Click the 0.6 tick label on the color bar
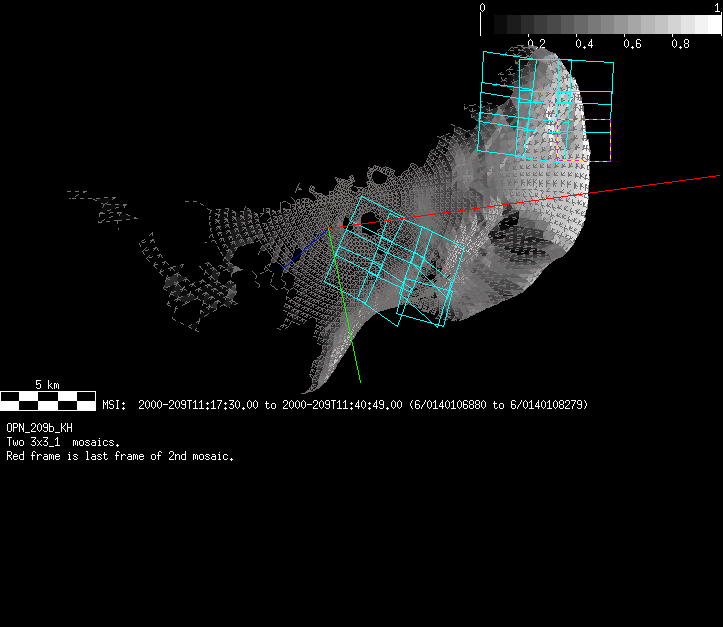 pos(632,44)
